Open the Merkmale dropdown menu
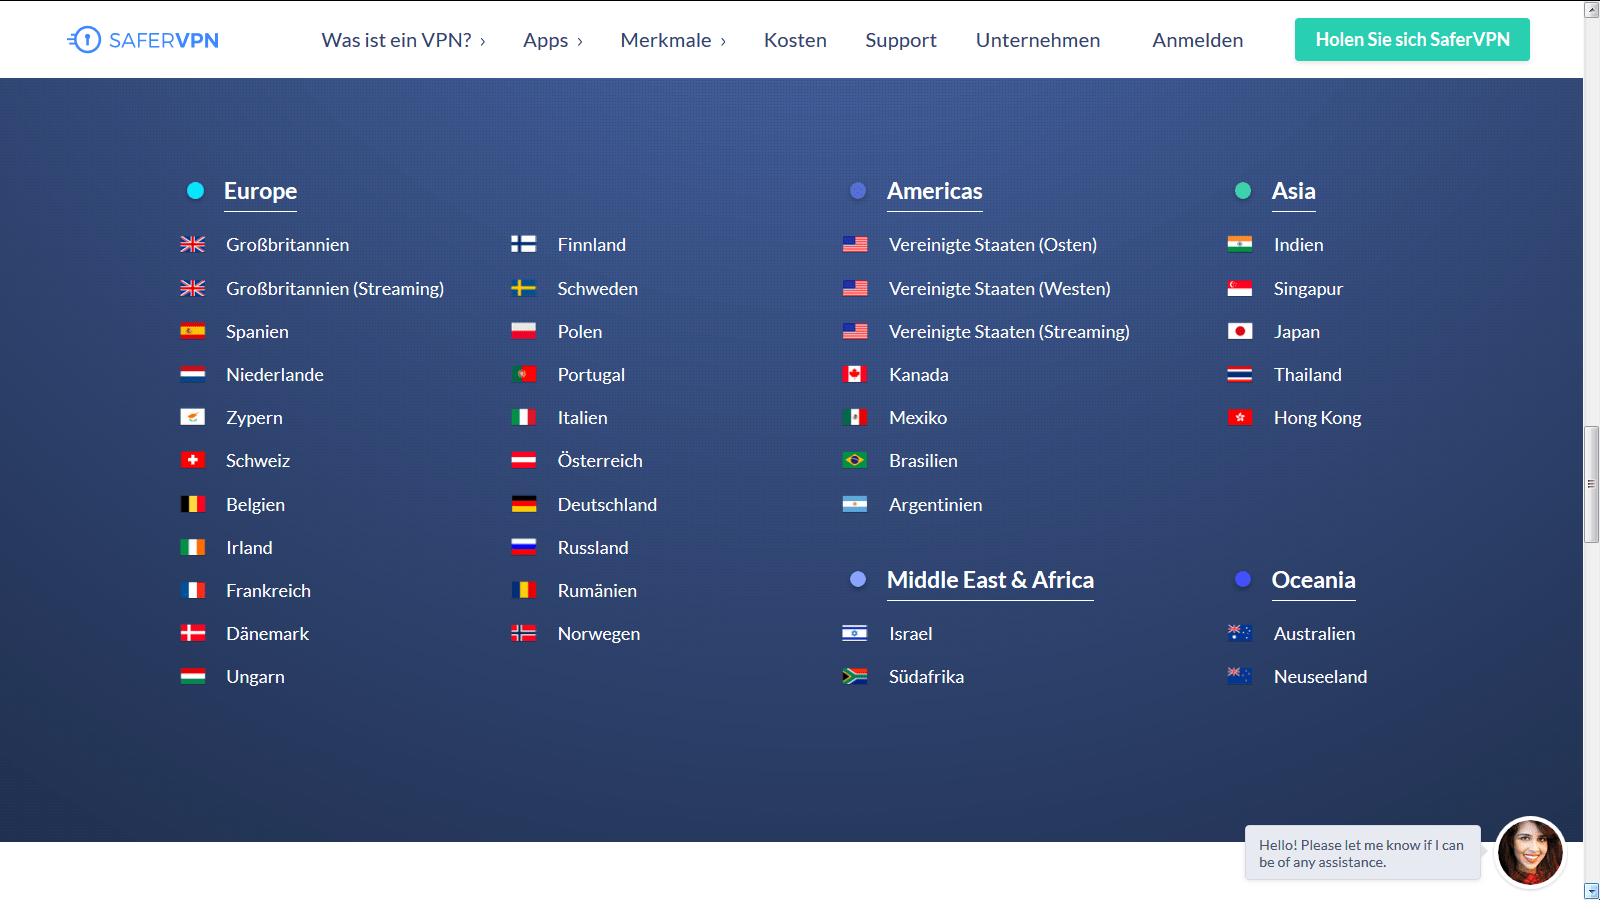 coord(673,40)
